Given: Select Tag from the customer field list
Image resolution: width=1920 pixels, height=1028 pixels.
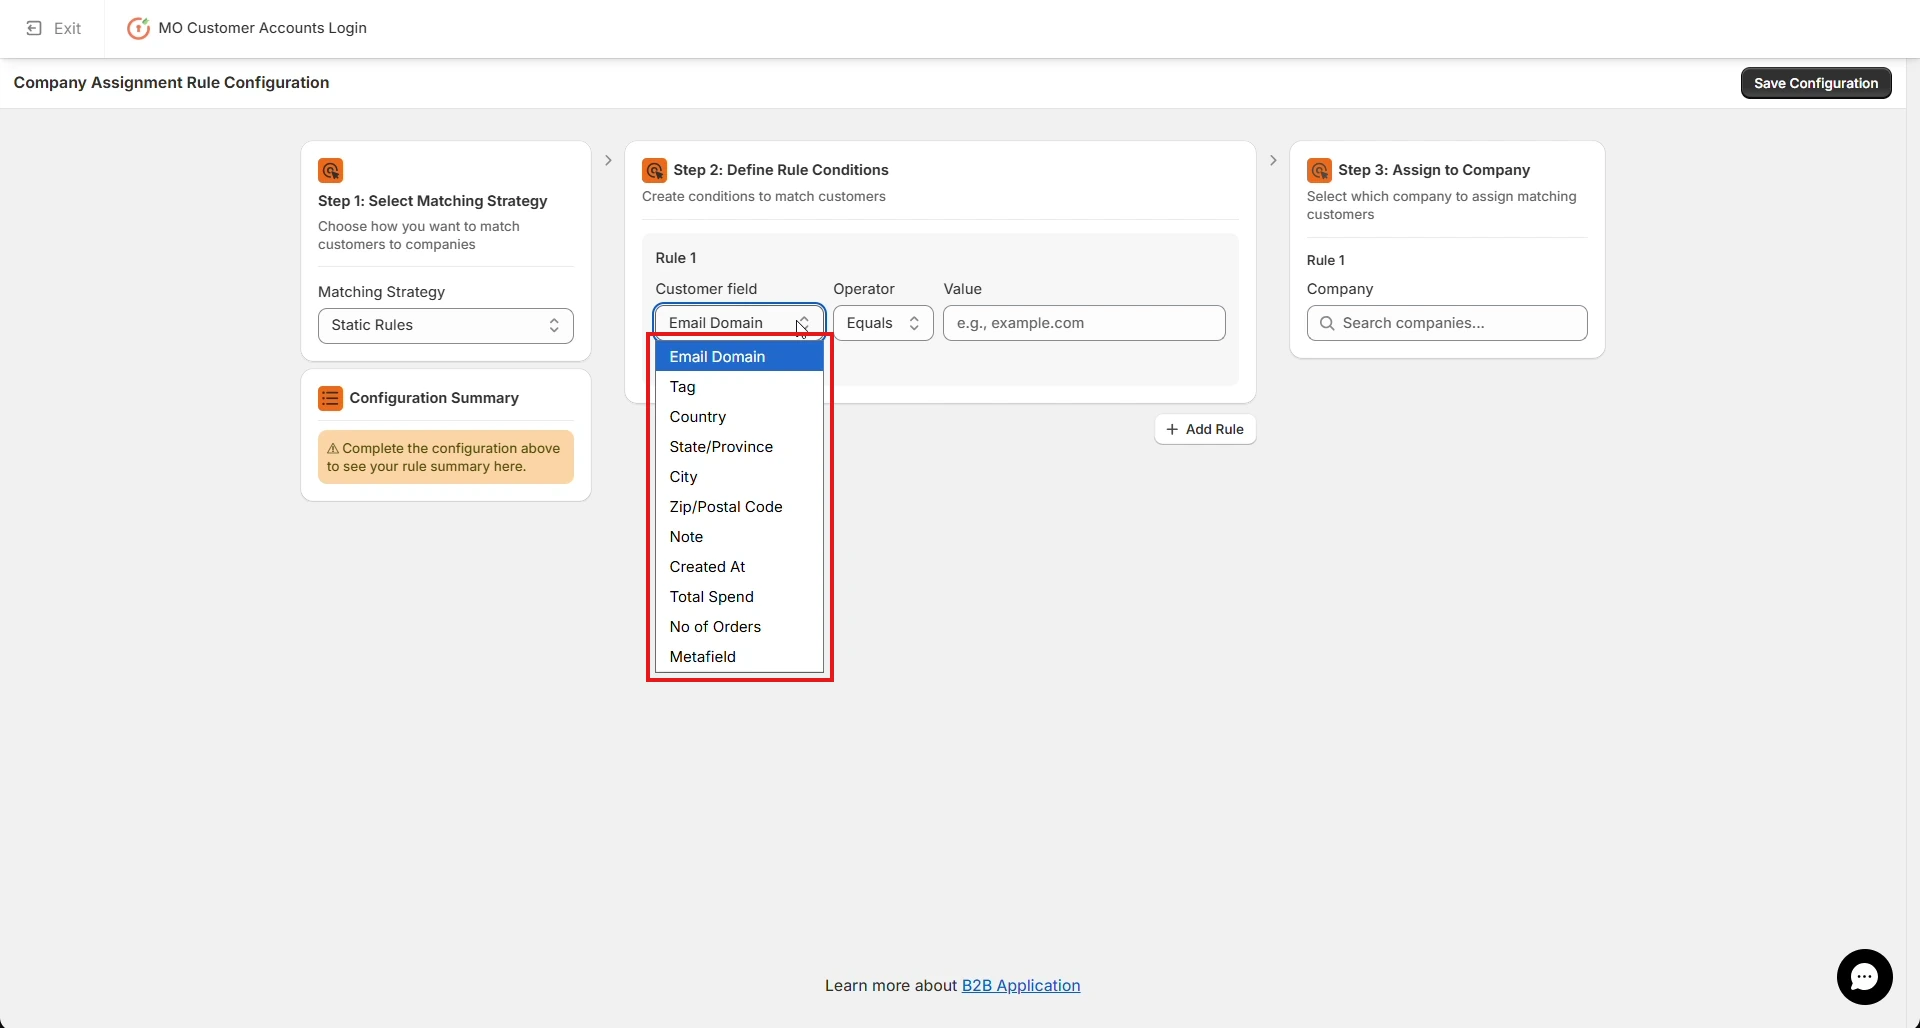Looking at the screenshot, I should click(x=739, y=387).
